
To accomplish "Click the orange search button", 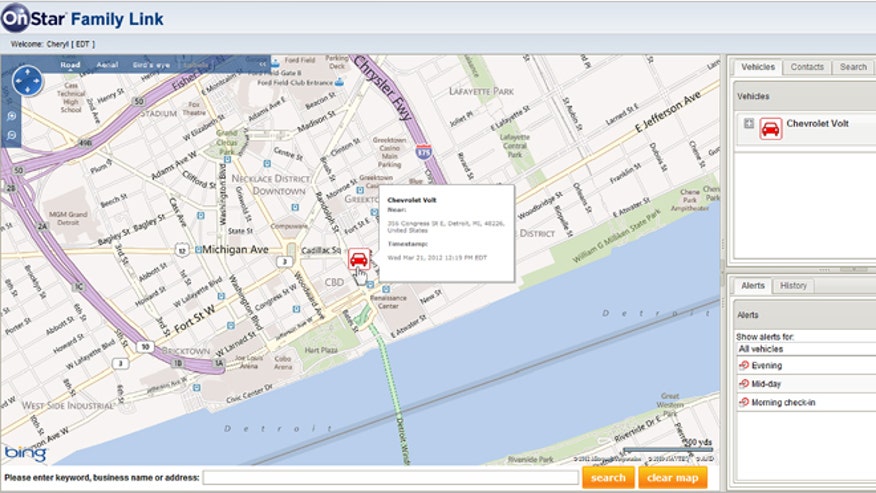I will click(x=608, y=478).
